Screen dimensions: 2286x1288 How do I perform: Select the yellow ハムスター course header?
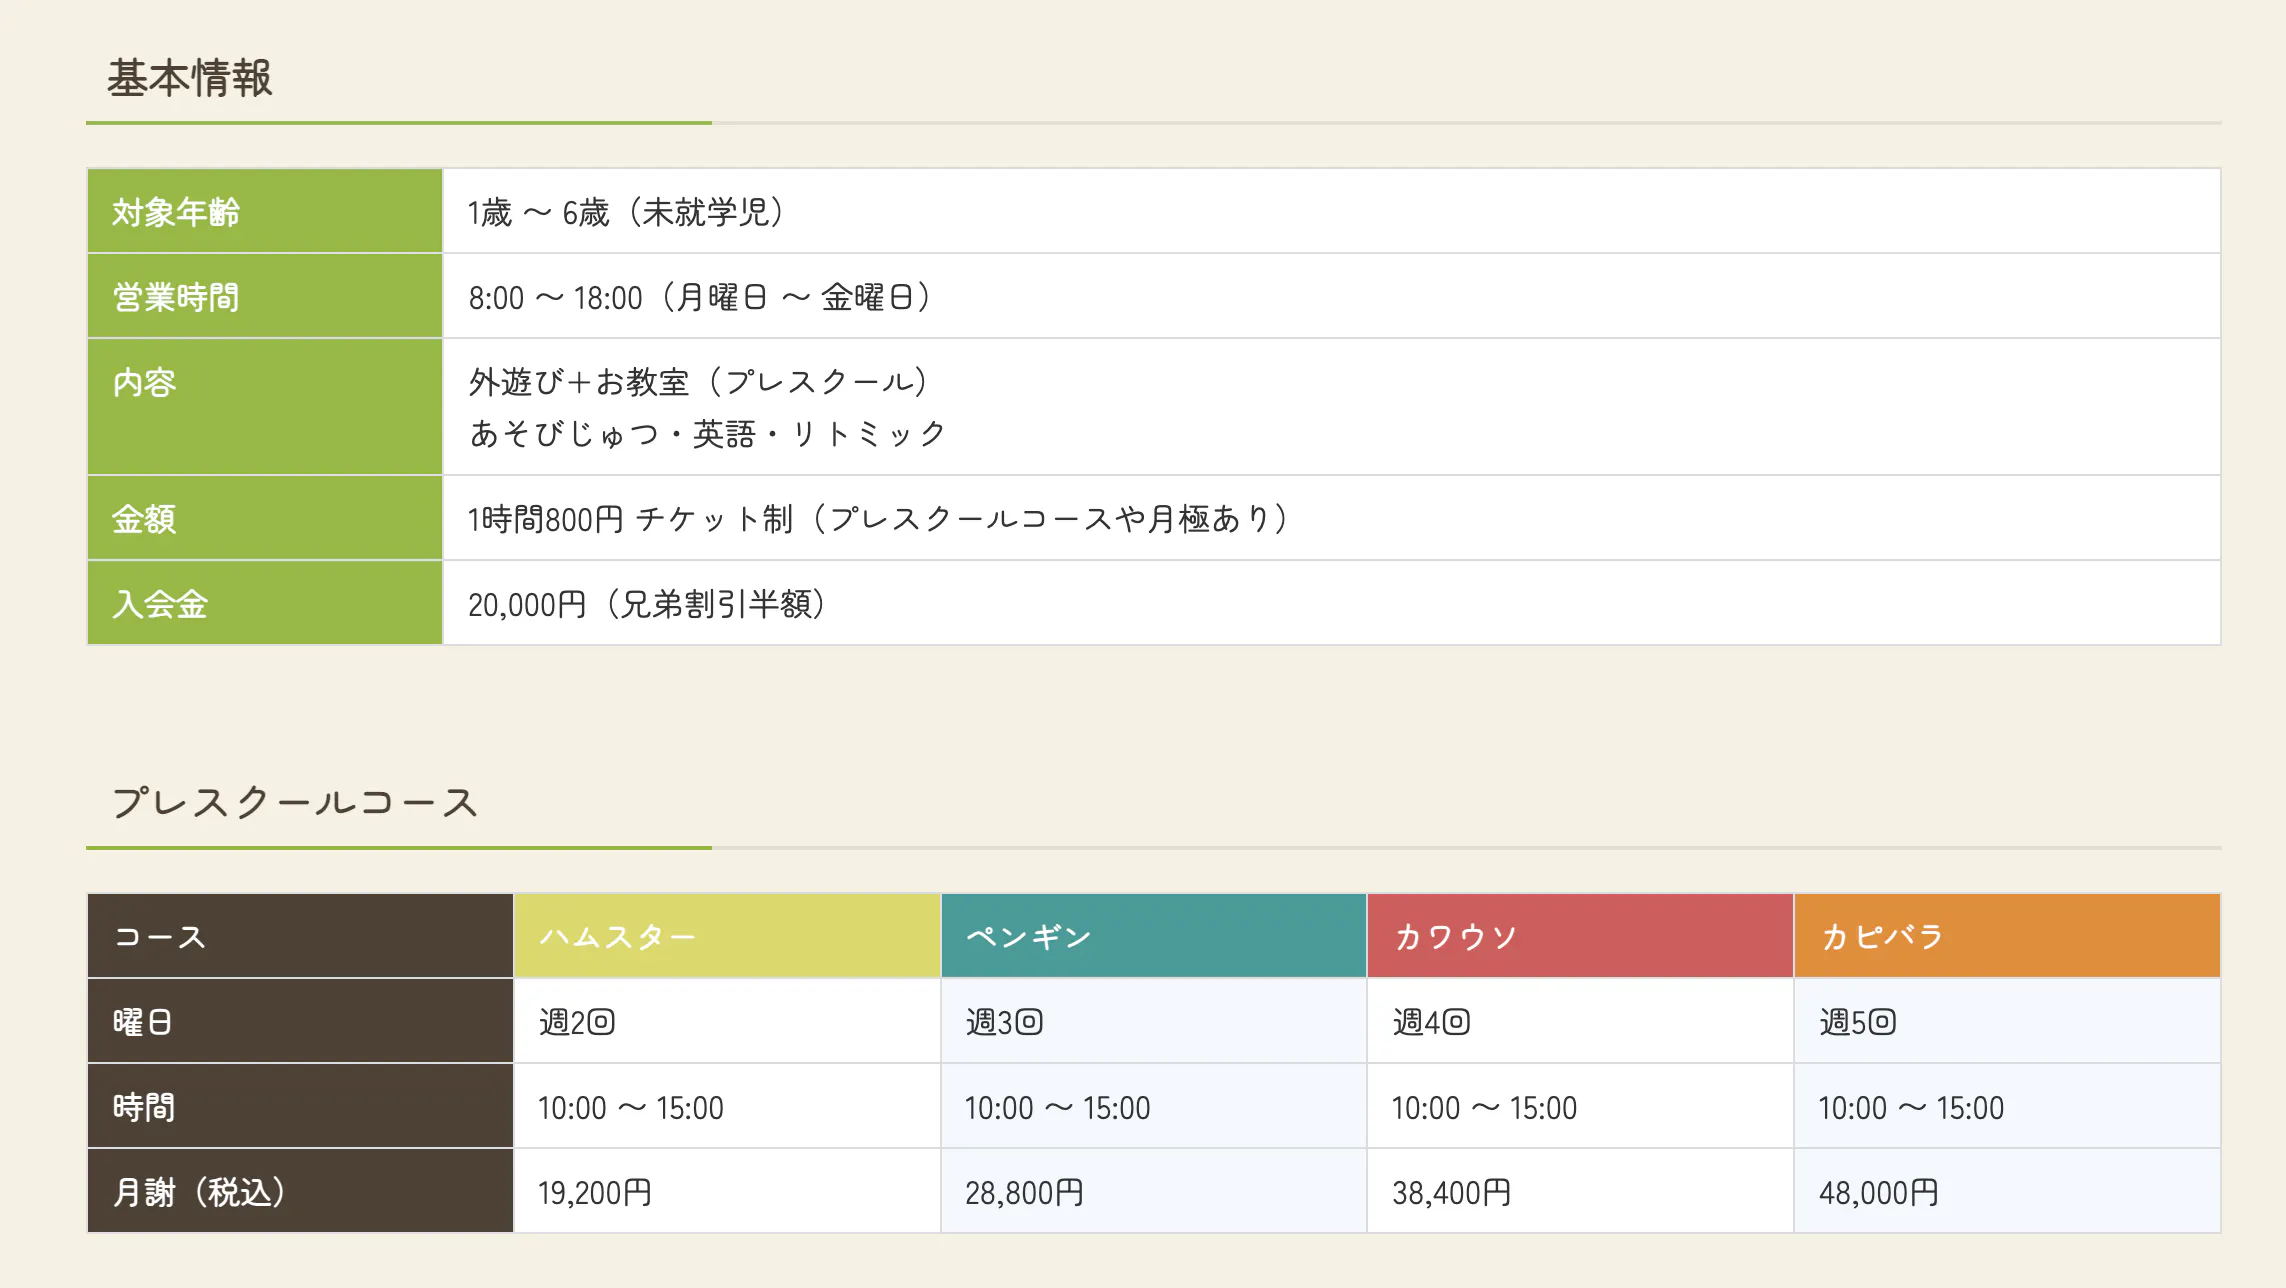(x=727, y=936)
